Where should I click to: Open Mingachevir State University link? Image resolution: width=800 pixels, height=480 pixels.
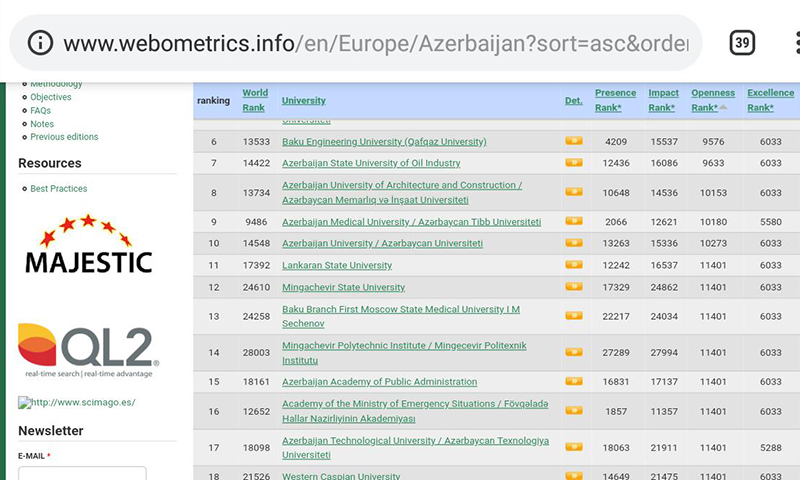pos(343,287)
